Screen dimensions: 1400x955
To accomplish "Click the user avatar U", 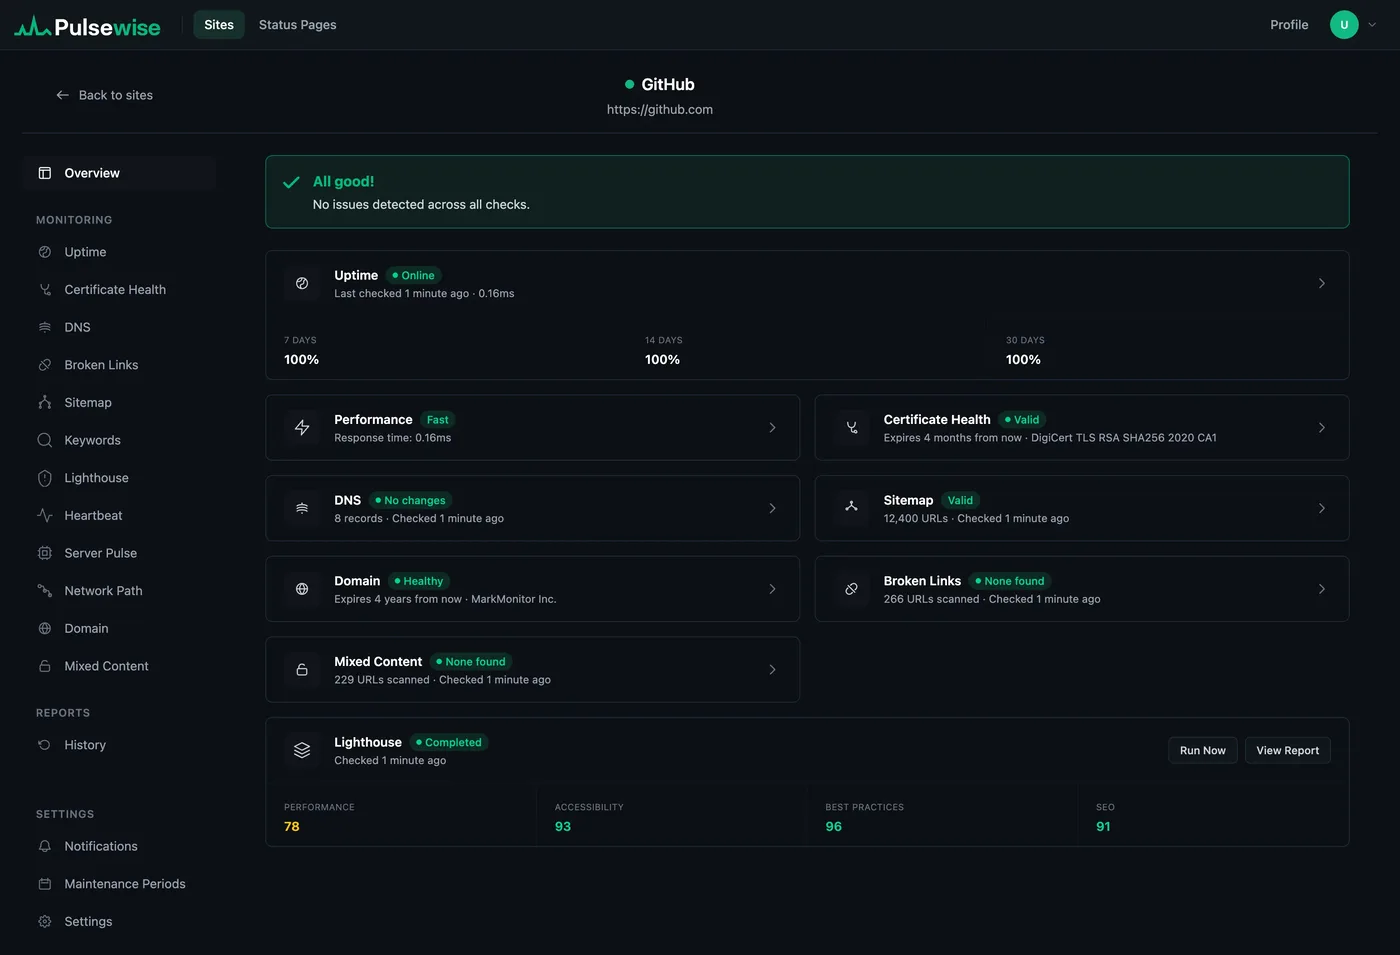I will 1344,25.
